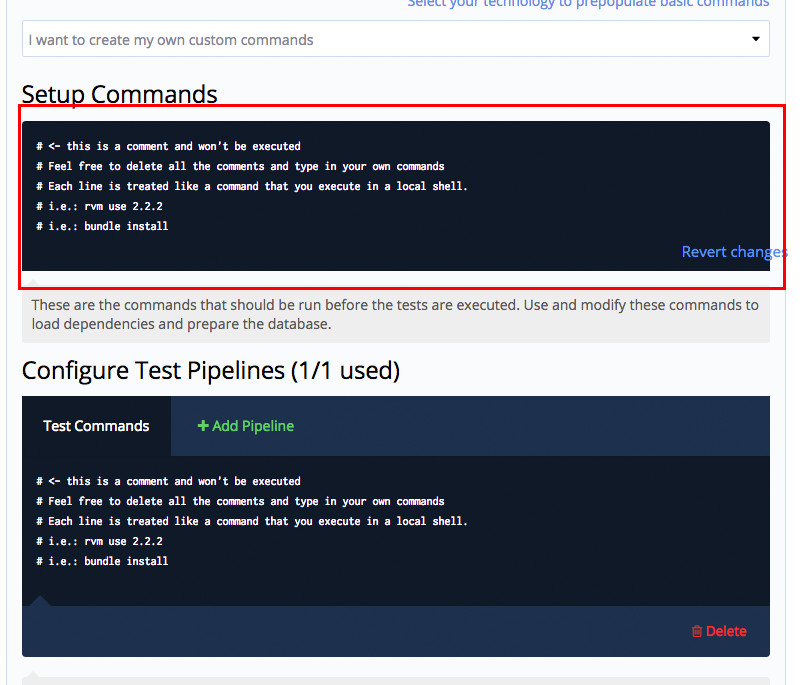Click first comment line in Setup Commands editor
802x685 pixels.
coord(168,146)
